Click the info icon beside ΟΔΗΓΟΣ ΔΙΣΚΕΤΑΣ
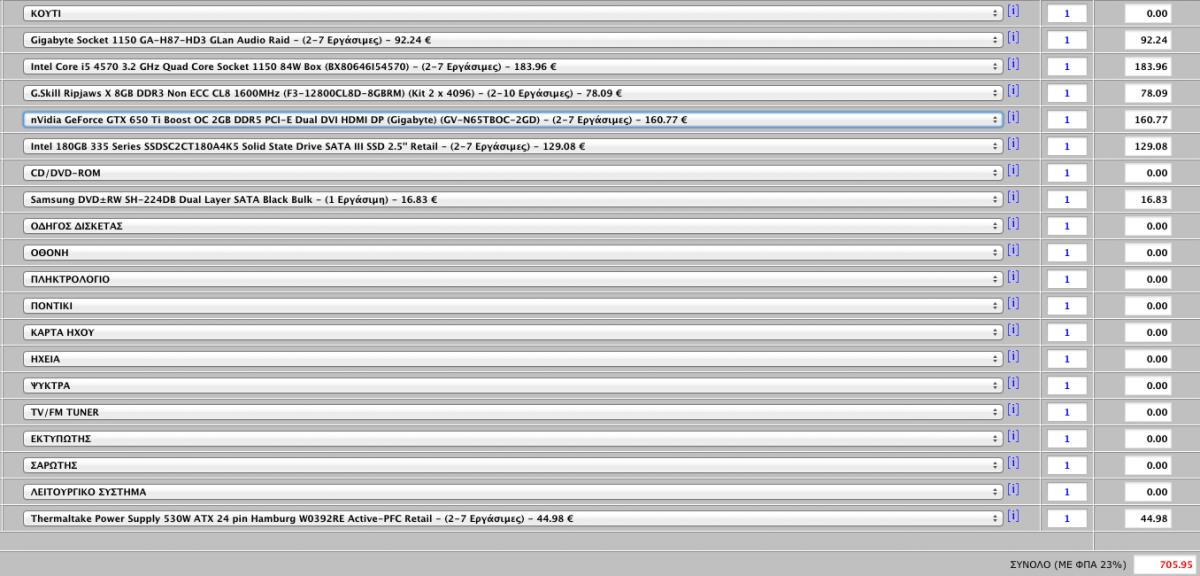The image size is (1200, 576). 1013,224
